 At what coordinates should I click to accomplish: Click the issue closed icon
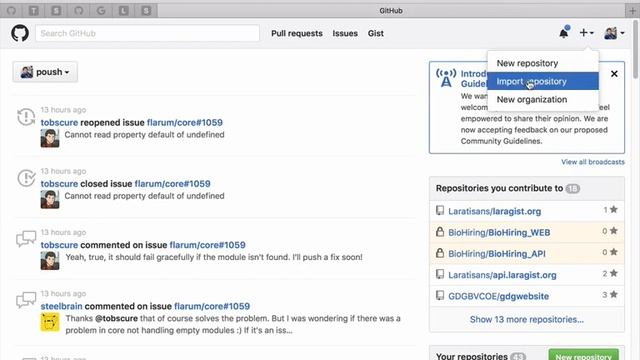[x=26, y=178]
